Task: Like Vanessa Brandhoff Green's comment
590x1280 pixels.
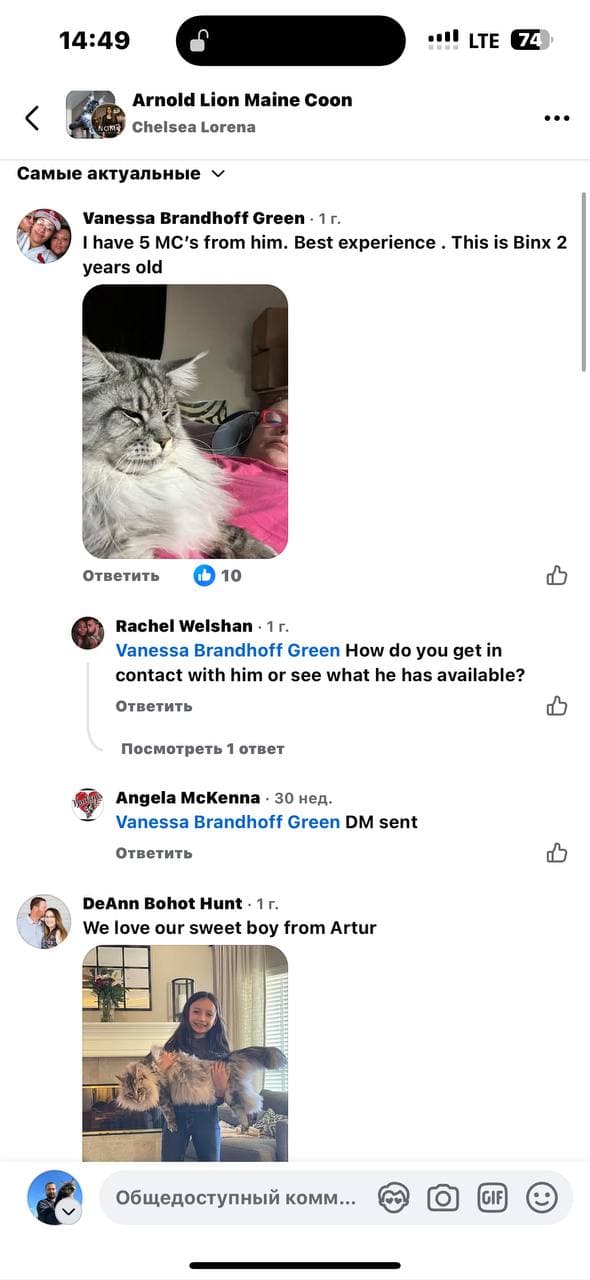Action: [557, 575]
